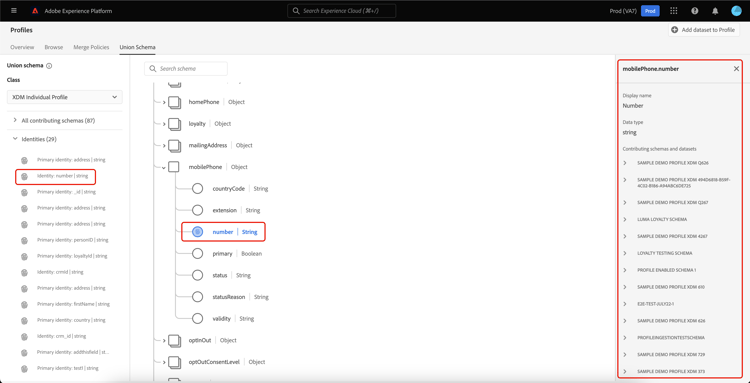Select the validity field circle node
750x383 pixels.
(198, 318)
